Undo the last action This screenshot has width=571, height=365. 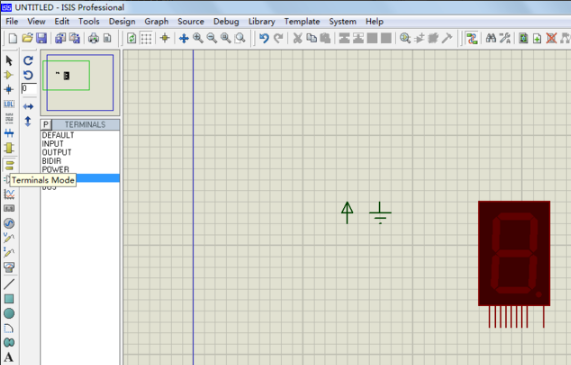(264, 38)
